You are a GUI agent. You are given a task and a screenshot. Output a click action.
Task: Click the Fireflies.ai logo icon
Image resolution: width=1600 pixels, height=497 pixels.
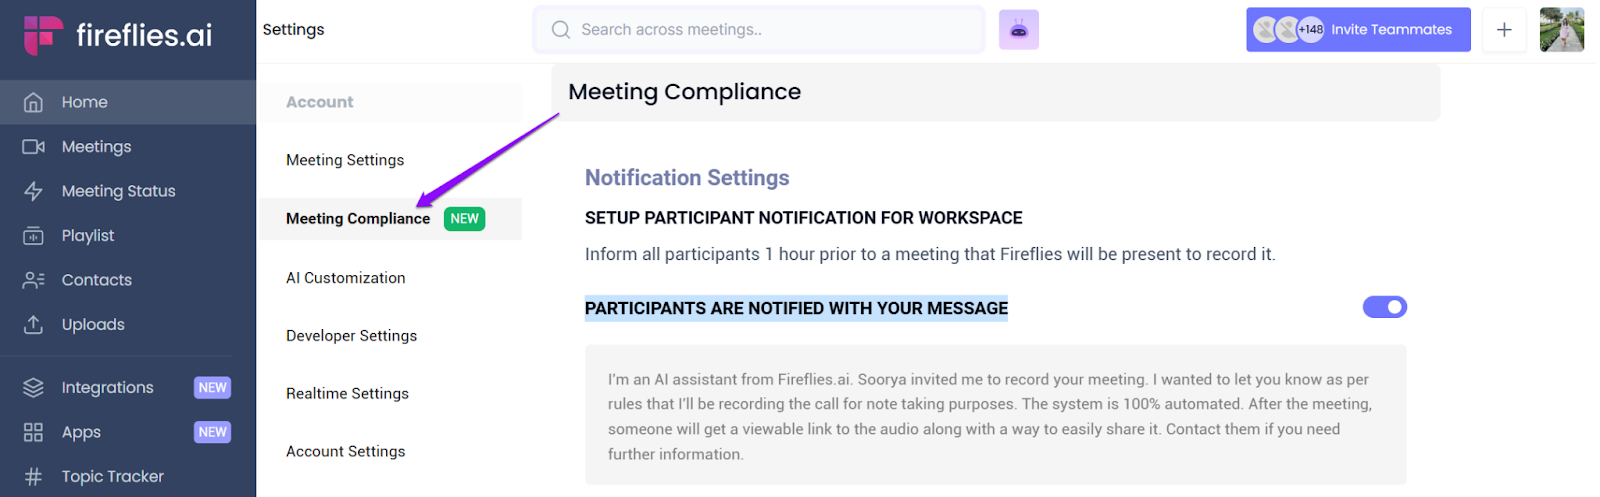43,35
